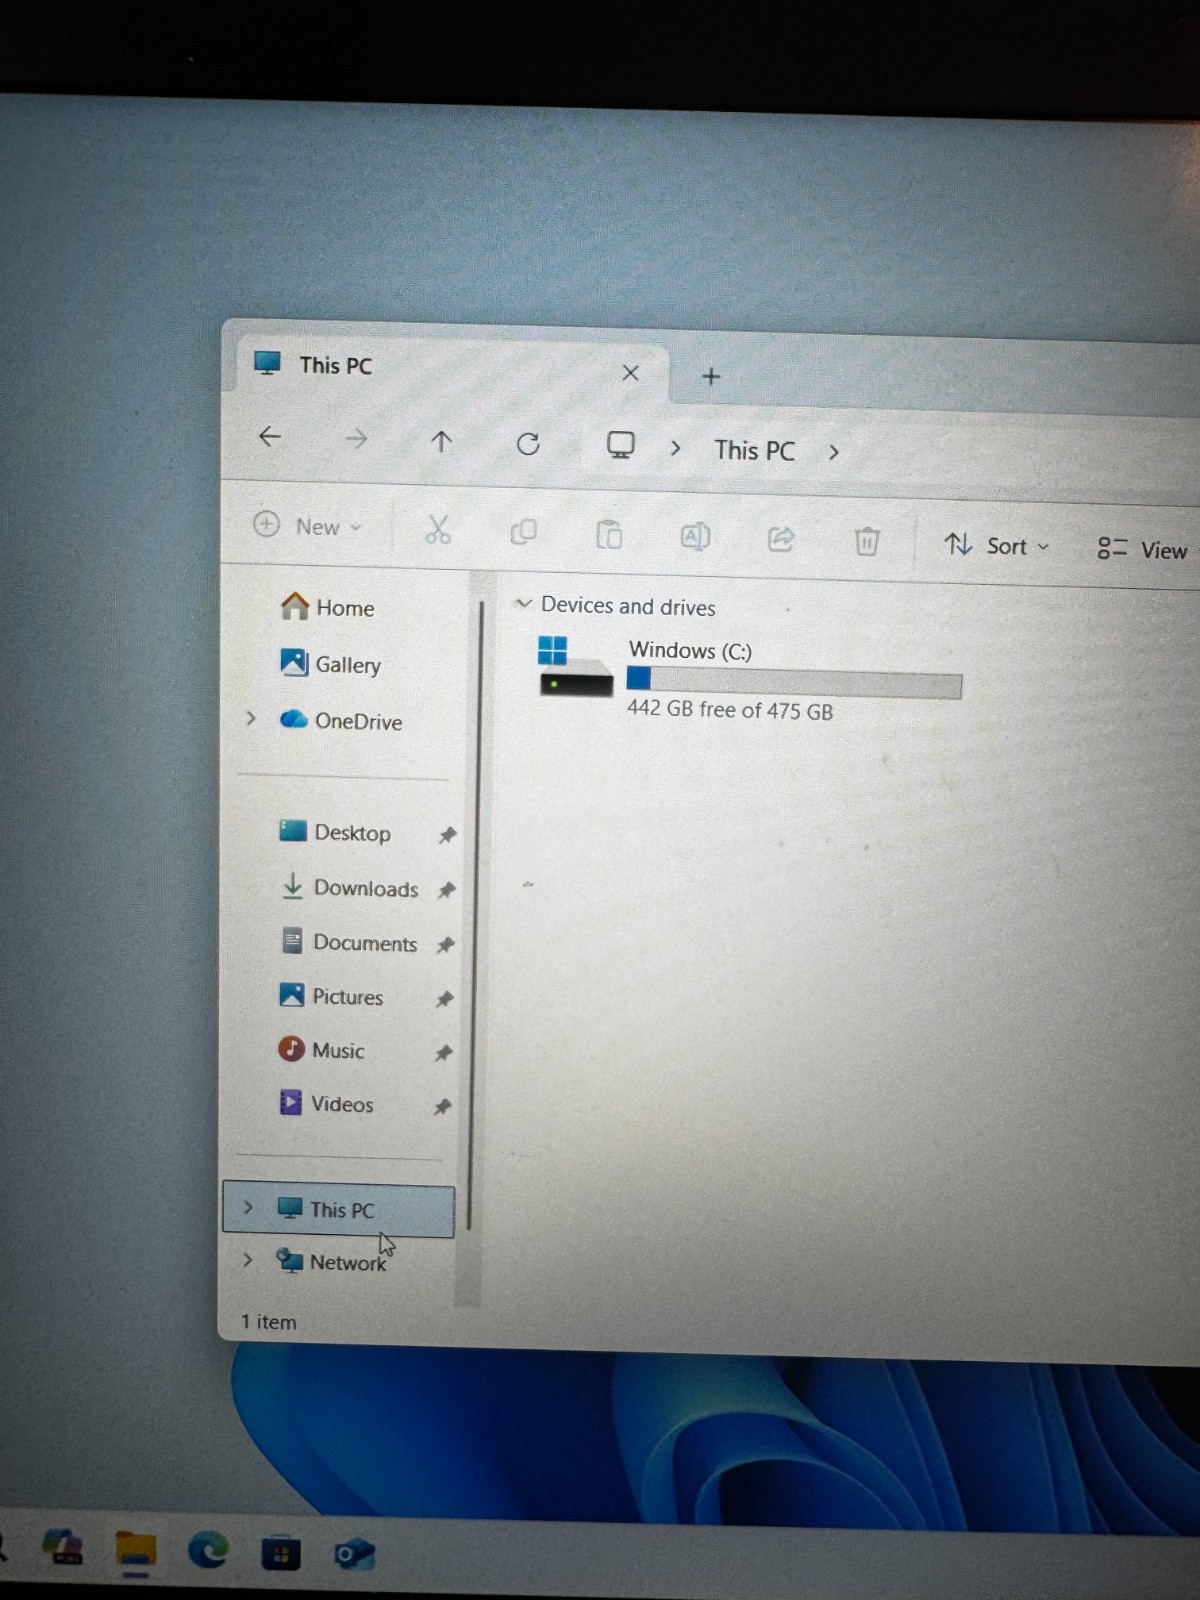
Task: Open a new tab with plus button
Action: 711,376
